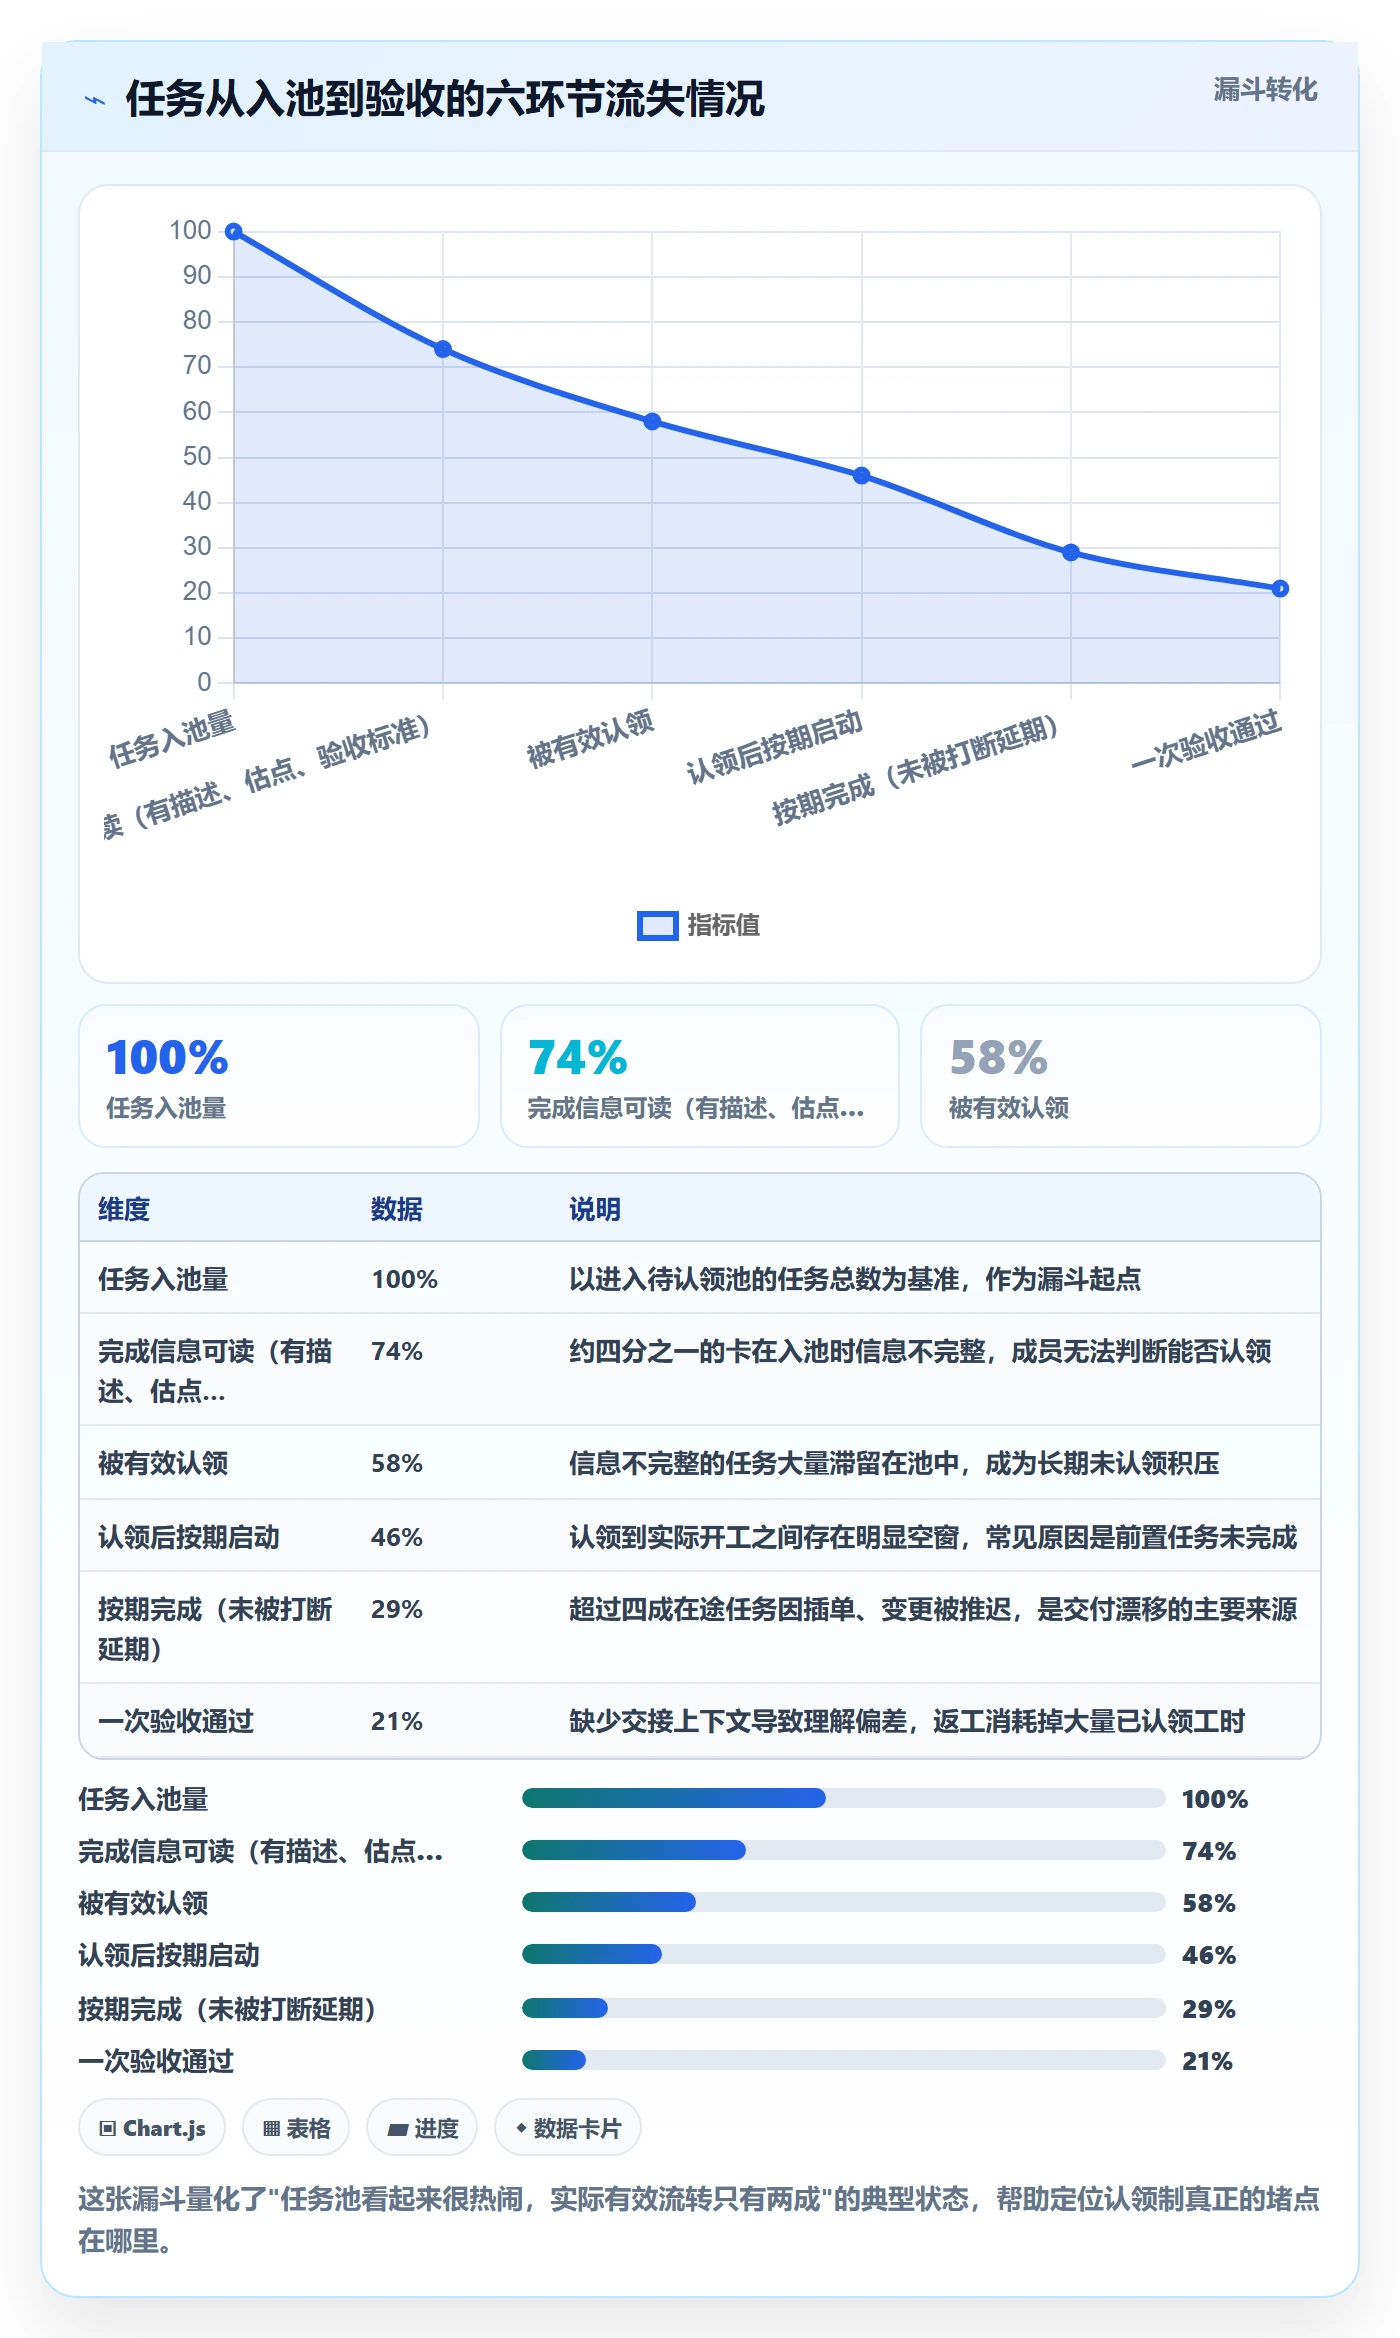Image resolution: width=1400 pixels, height=2338 pixels.
Task: Click the 数据 column header
Action: pos(397,1209)
